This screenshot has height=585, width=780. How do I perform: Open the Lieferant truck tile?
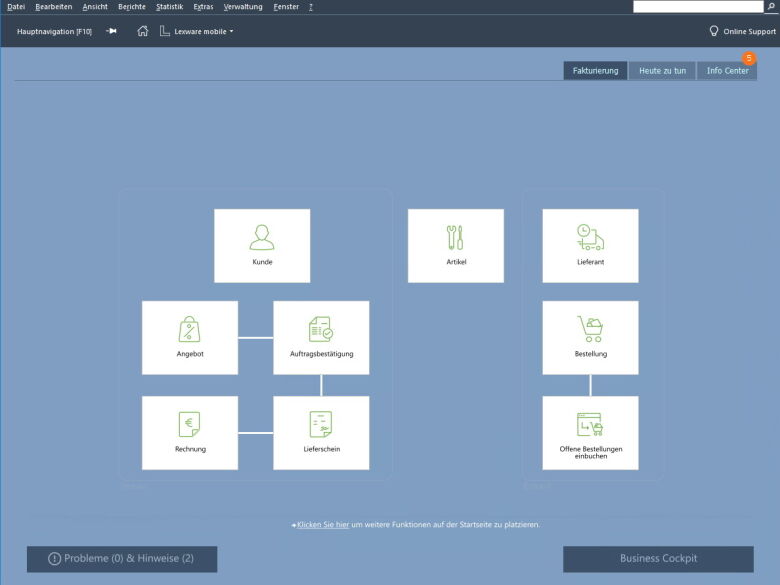[590, 245]
